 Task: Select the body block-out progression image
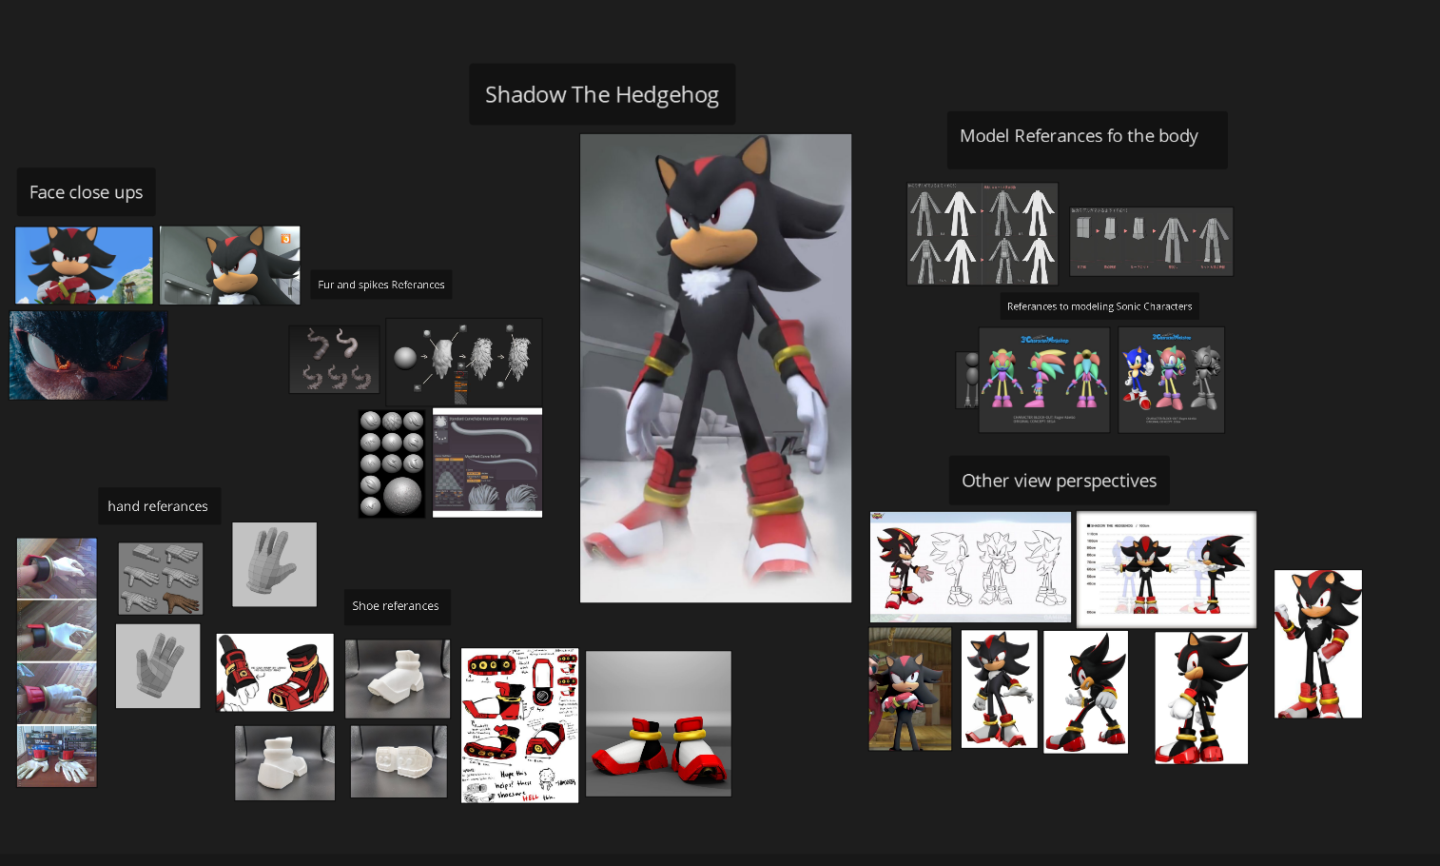point(1152,242)
